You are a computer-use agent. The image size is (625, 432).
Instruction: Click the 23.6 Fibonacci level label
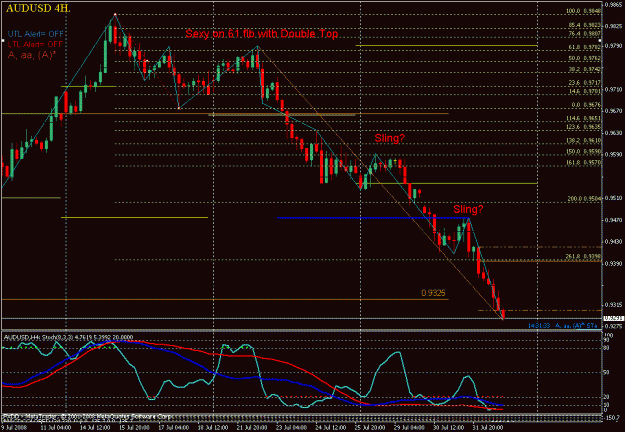pyautogui.click(x=584, y=82)
